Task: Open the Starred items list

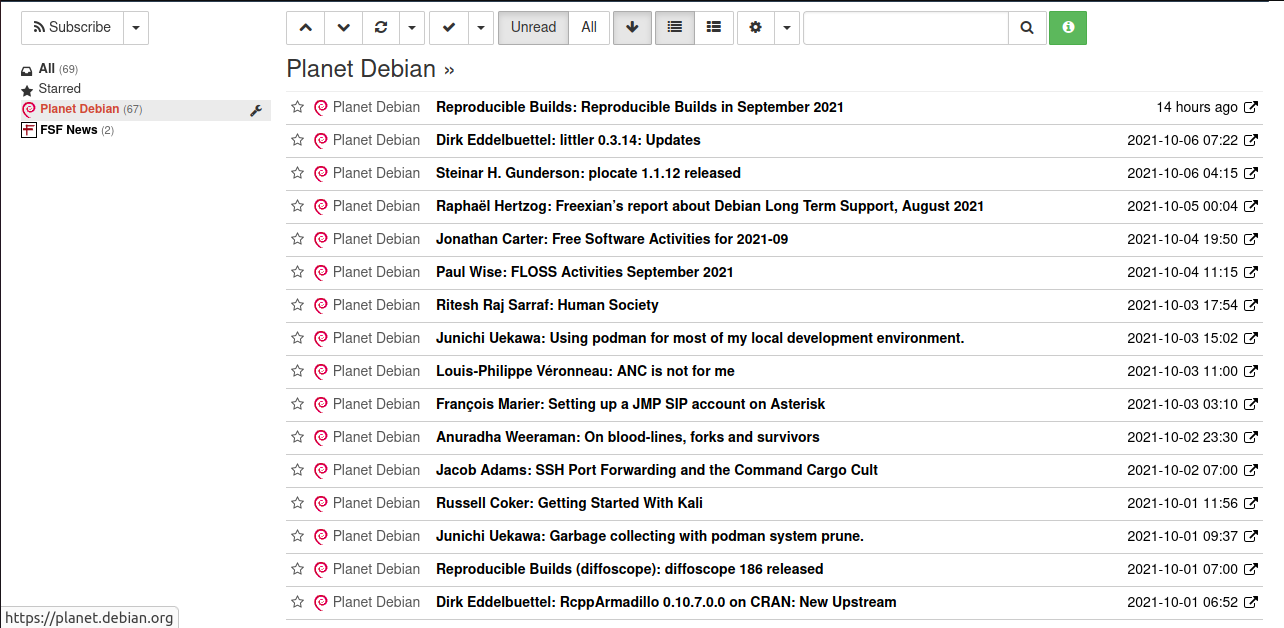Action: click(59, 89)
